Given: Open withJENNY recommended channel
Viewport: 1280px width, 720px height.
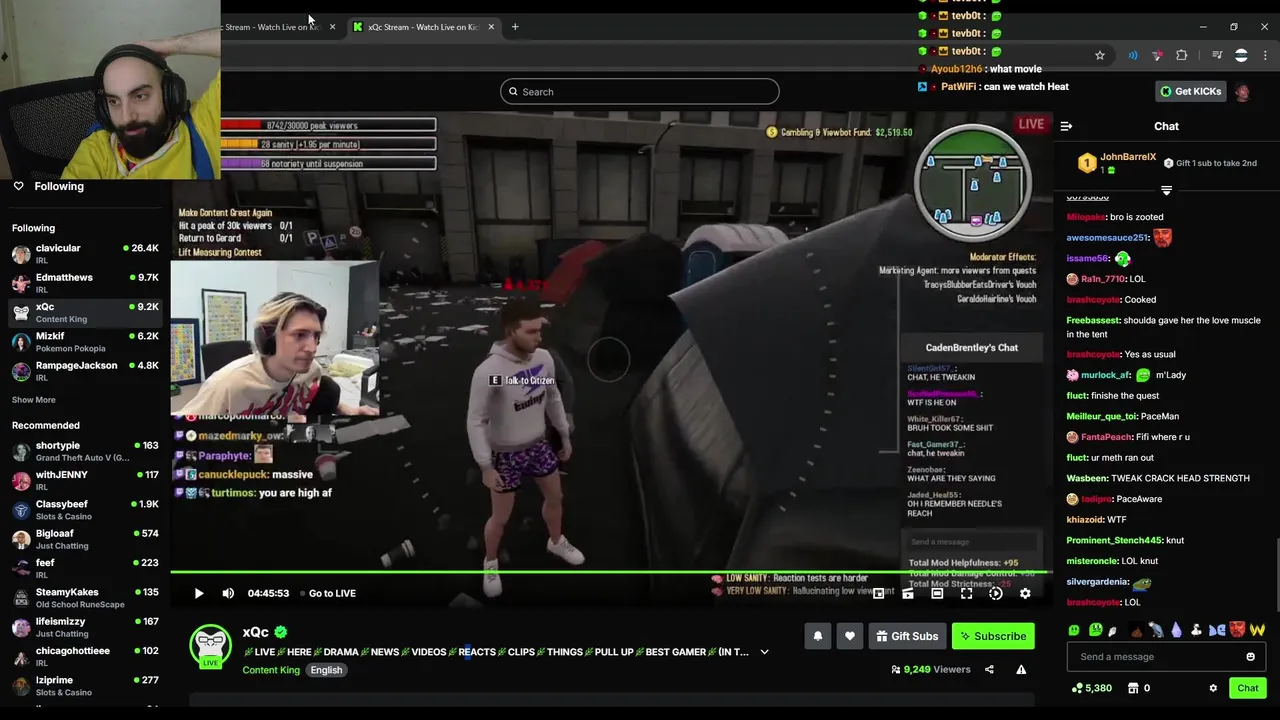Looking at the screenshot, I should pyautogui.click(x=85, y=480).
